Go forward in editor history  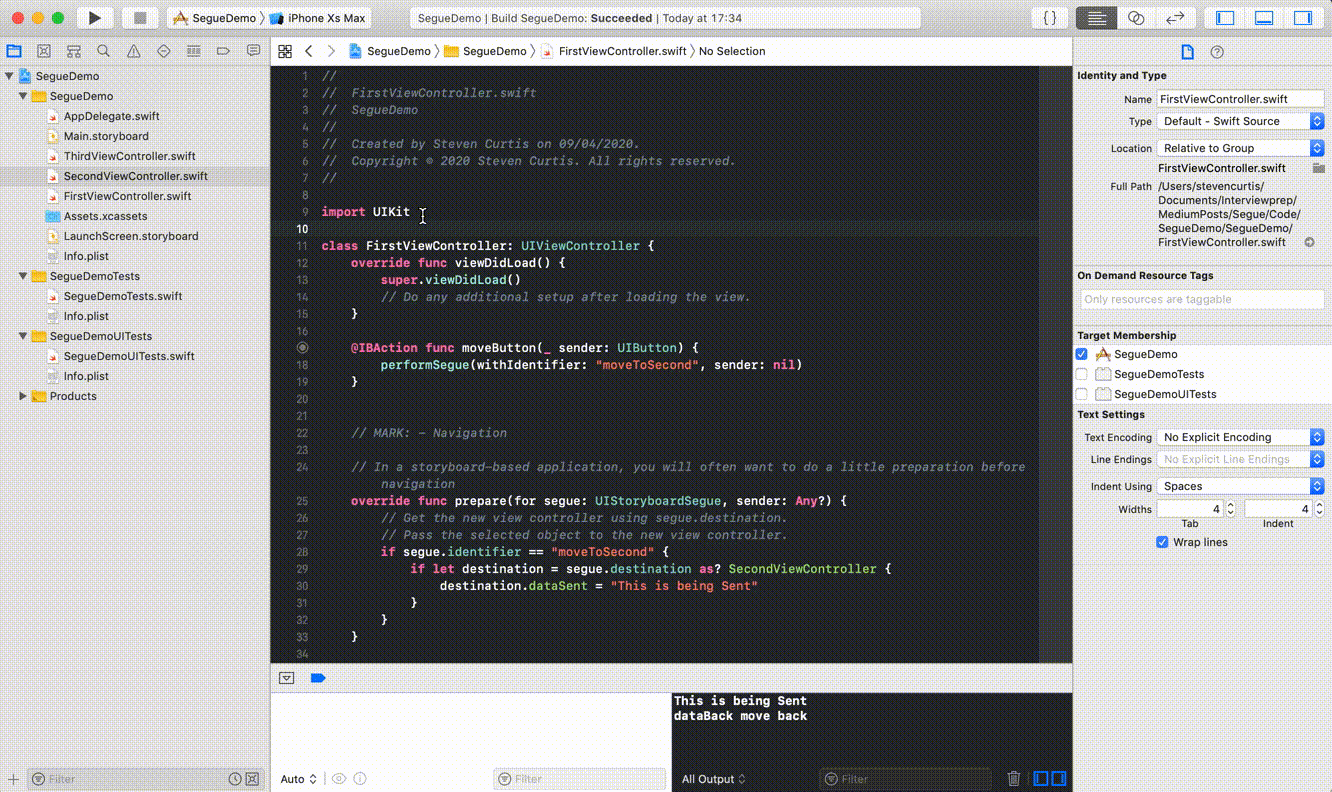click(x=331, y=51)
